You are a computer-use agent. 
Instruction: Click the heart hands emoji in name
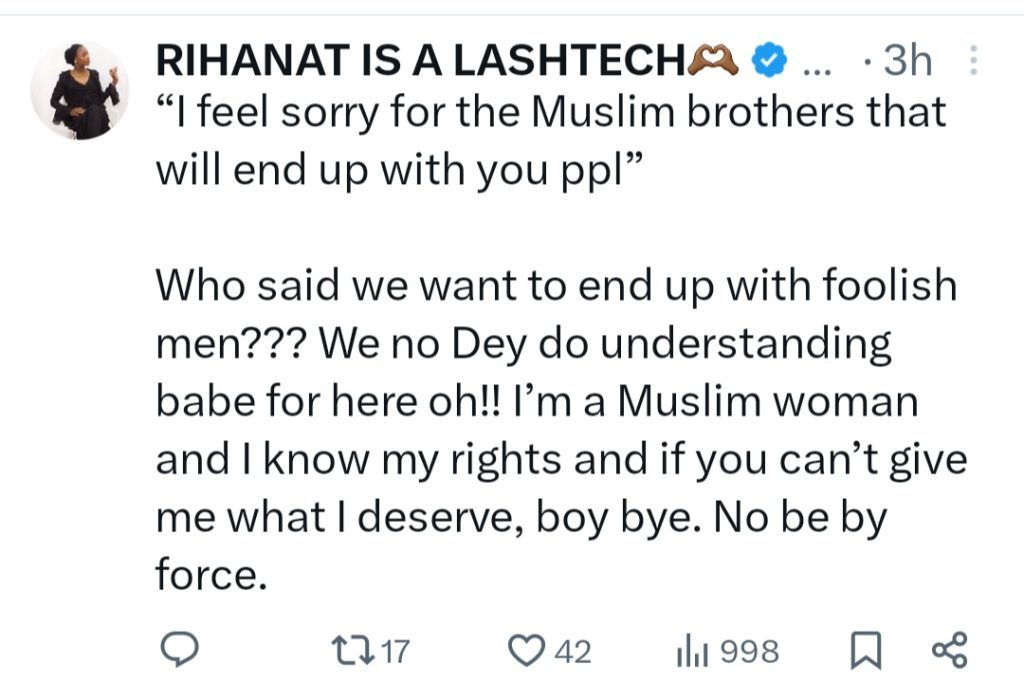point(714,62)
